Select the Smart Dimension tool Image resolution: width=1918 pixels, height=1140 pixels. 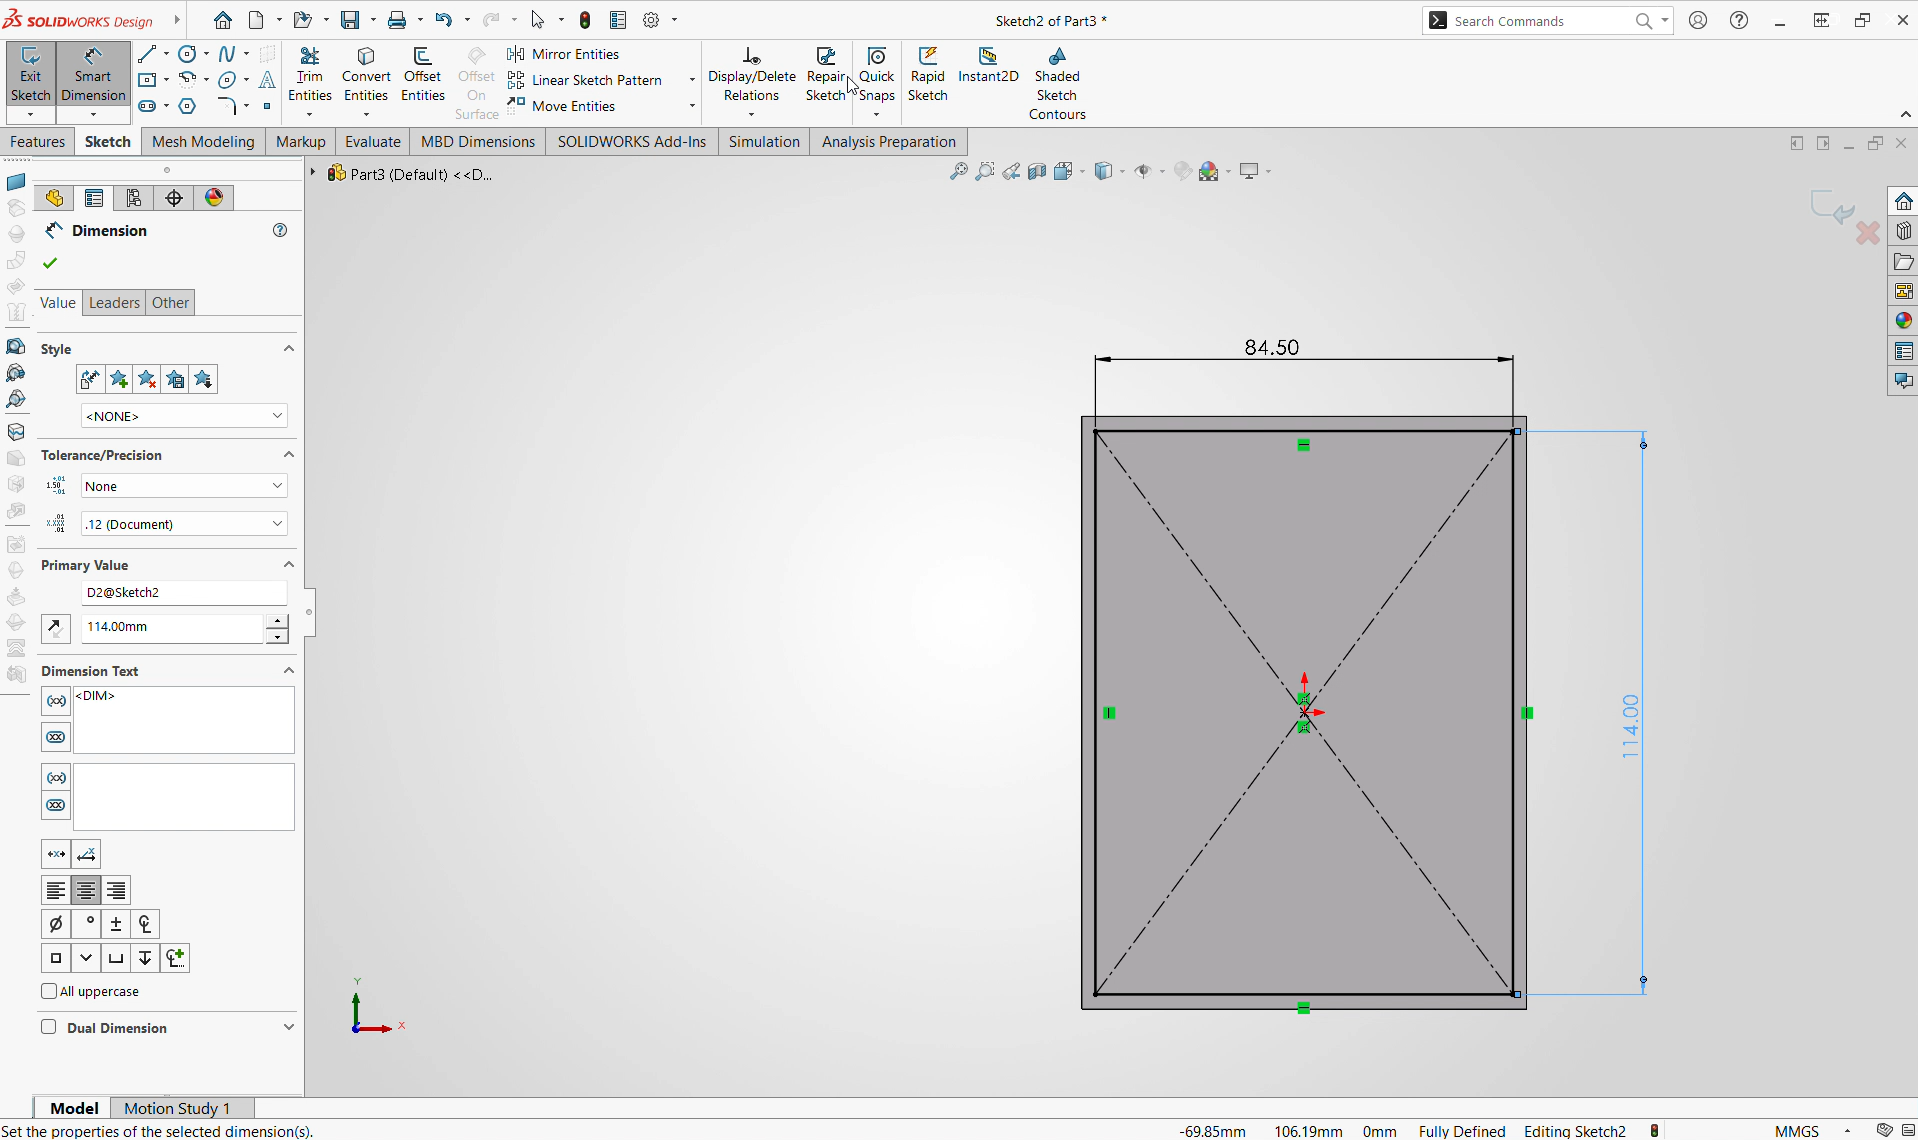pos(93,75)
